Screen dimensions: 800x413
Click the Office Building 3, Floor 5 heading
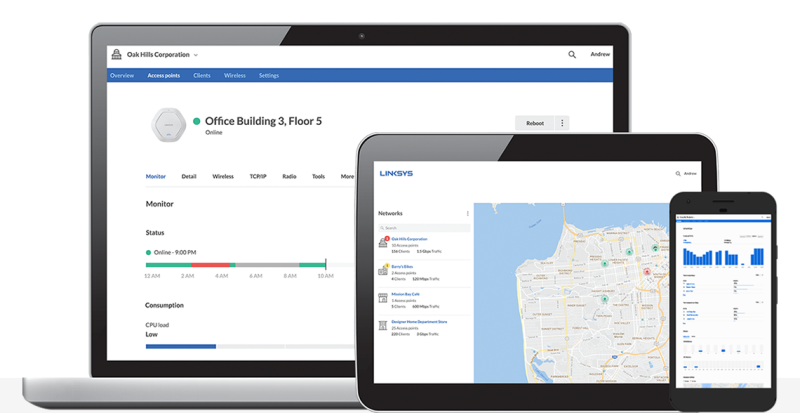[x=263, y=121]
